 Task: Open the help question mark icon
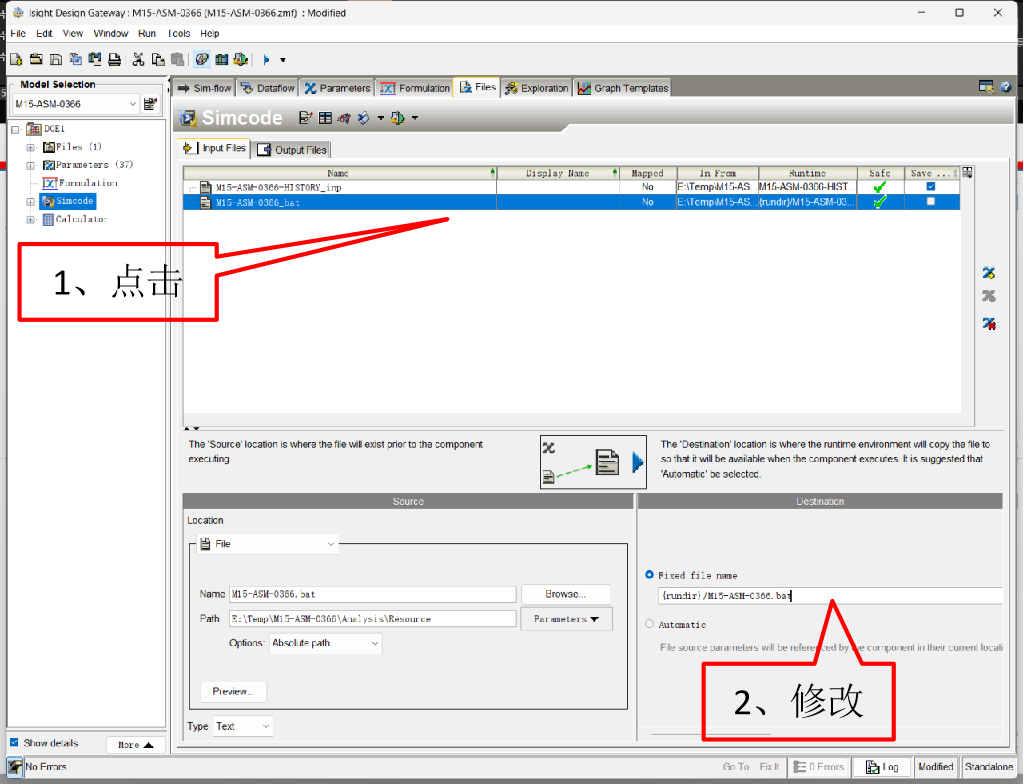(1005, 87)
